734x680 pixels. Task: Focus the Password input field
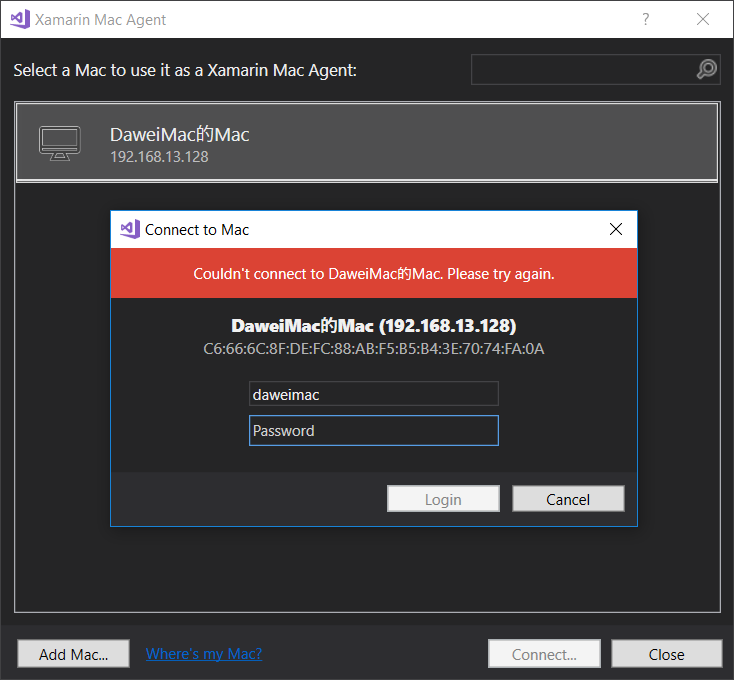[x=374, y=431]
